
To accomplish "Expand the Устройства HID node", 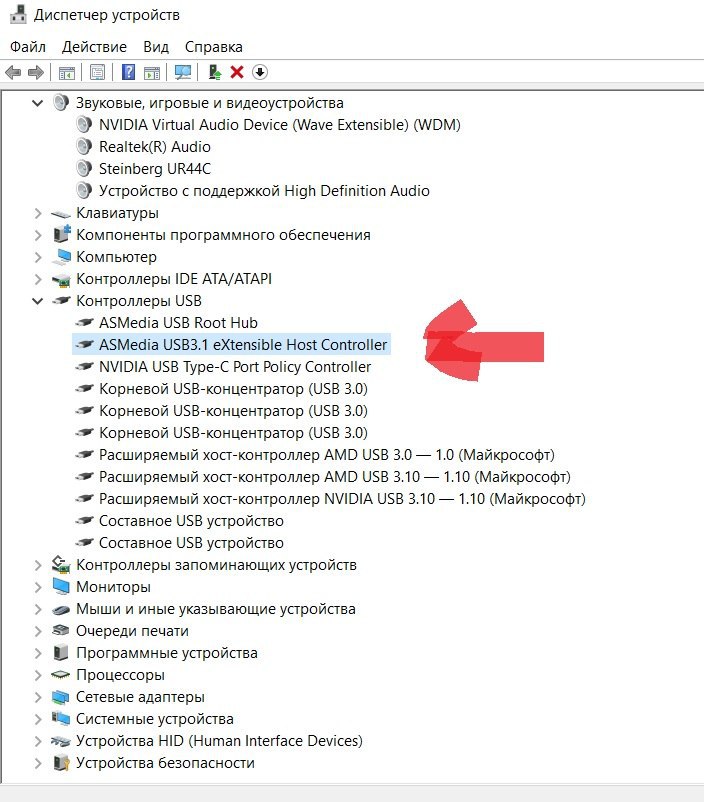I will (37, 741).
